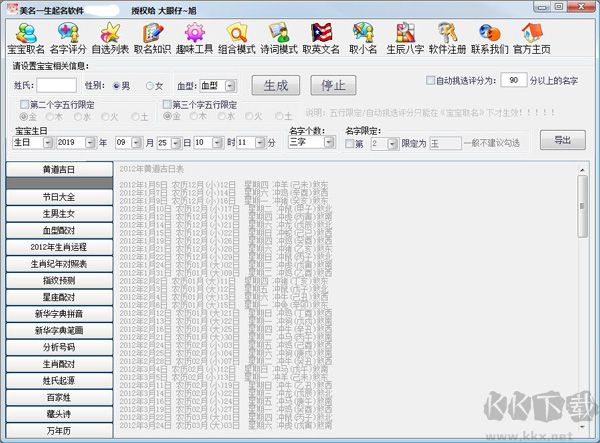
Task: Select the 组合模式 magnifier icon
Action: (x=236, y=38)
